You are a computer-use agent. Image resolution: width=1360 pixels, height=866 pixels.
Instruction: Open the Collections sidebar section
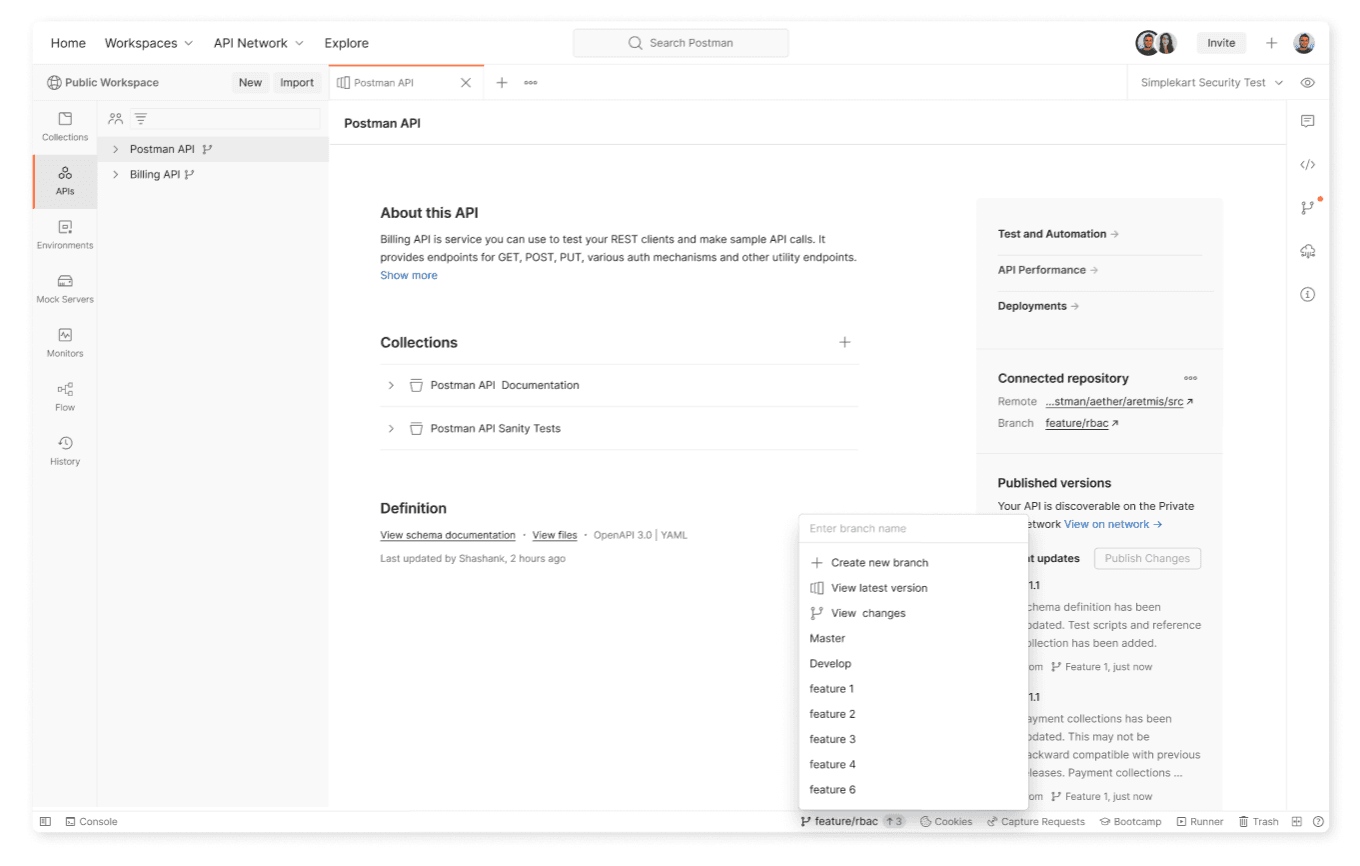click(65, 127)
